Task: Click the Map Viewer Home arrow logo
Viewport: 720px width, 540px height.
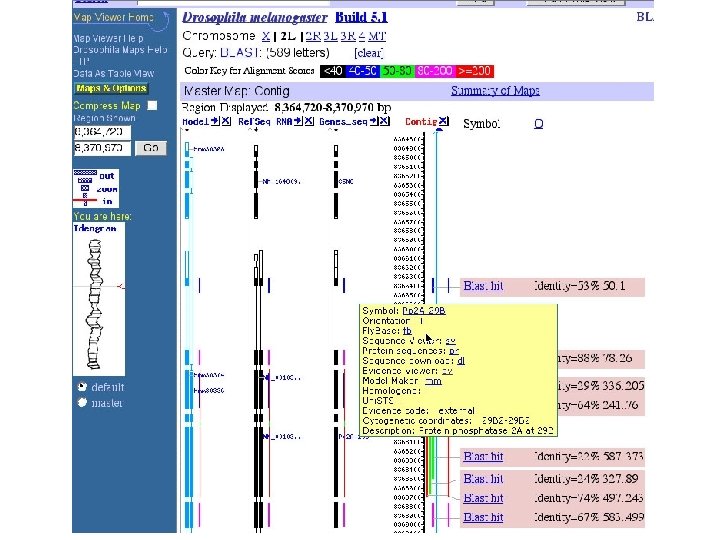Action: click(x=161, y=20)
